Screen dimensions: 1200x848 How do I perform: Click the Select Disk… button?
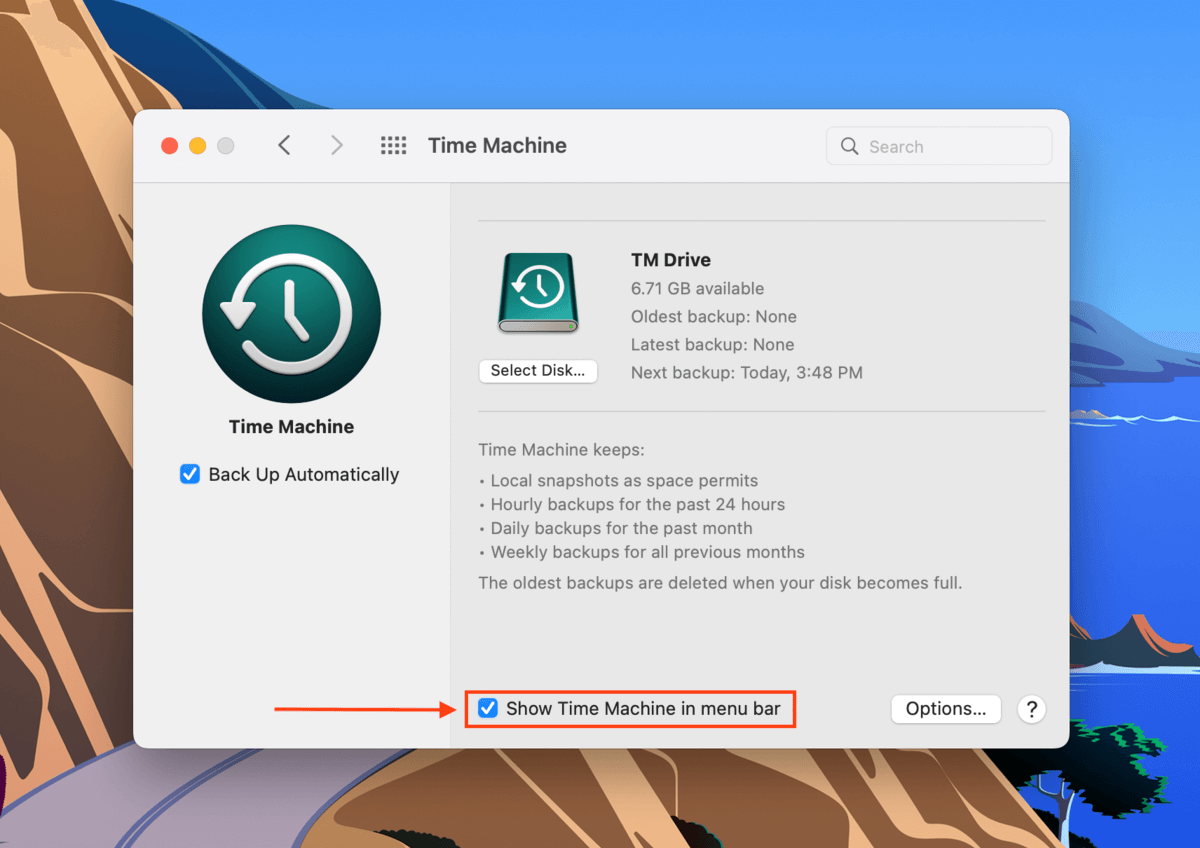point(538,371)
